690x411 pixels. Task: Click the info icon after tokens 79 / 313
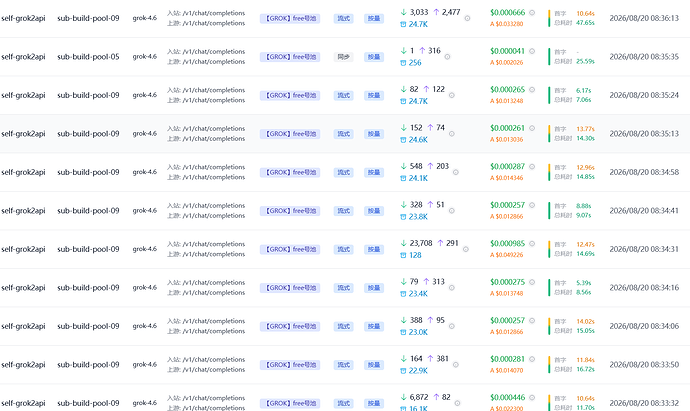click(x=451, y=288)
